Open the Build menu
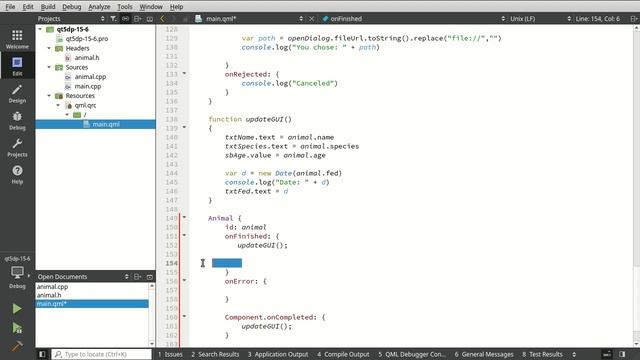 [x=48, y=7]
